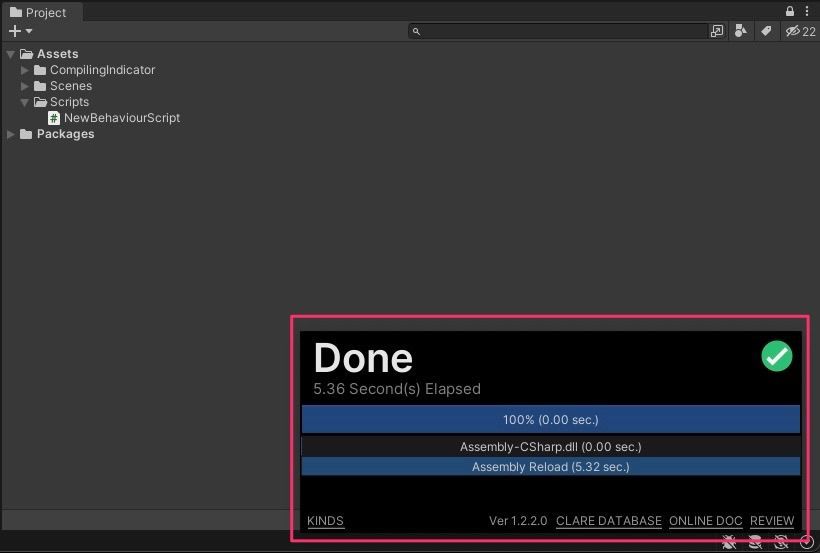The image size is (820, 553).
Task: Open the Project window three-dot options menu
Action: click(807, 11)
